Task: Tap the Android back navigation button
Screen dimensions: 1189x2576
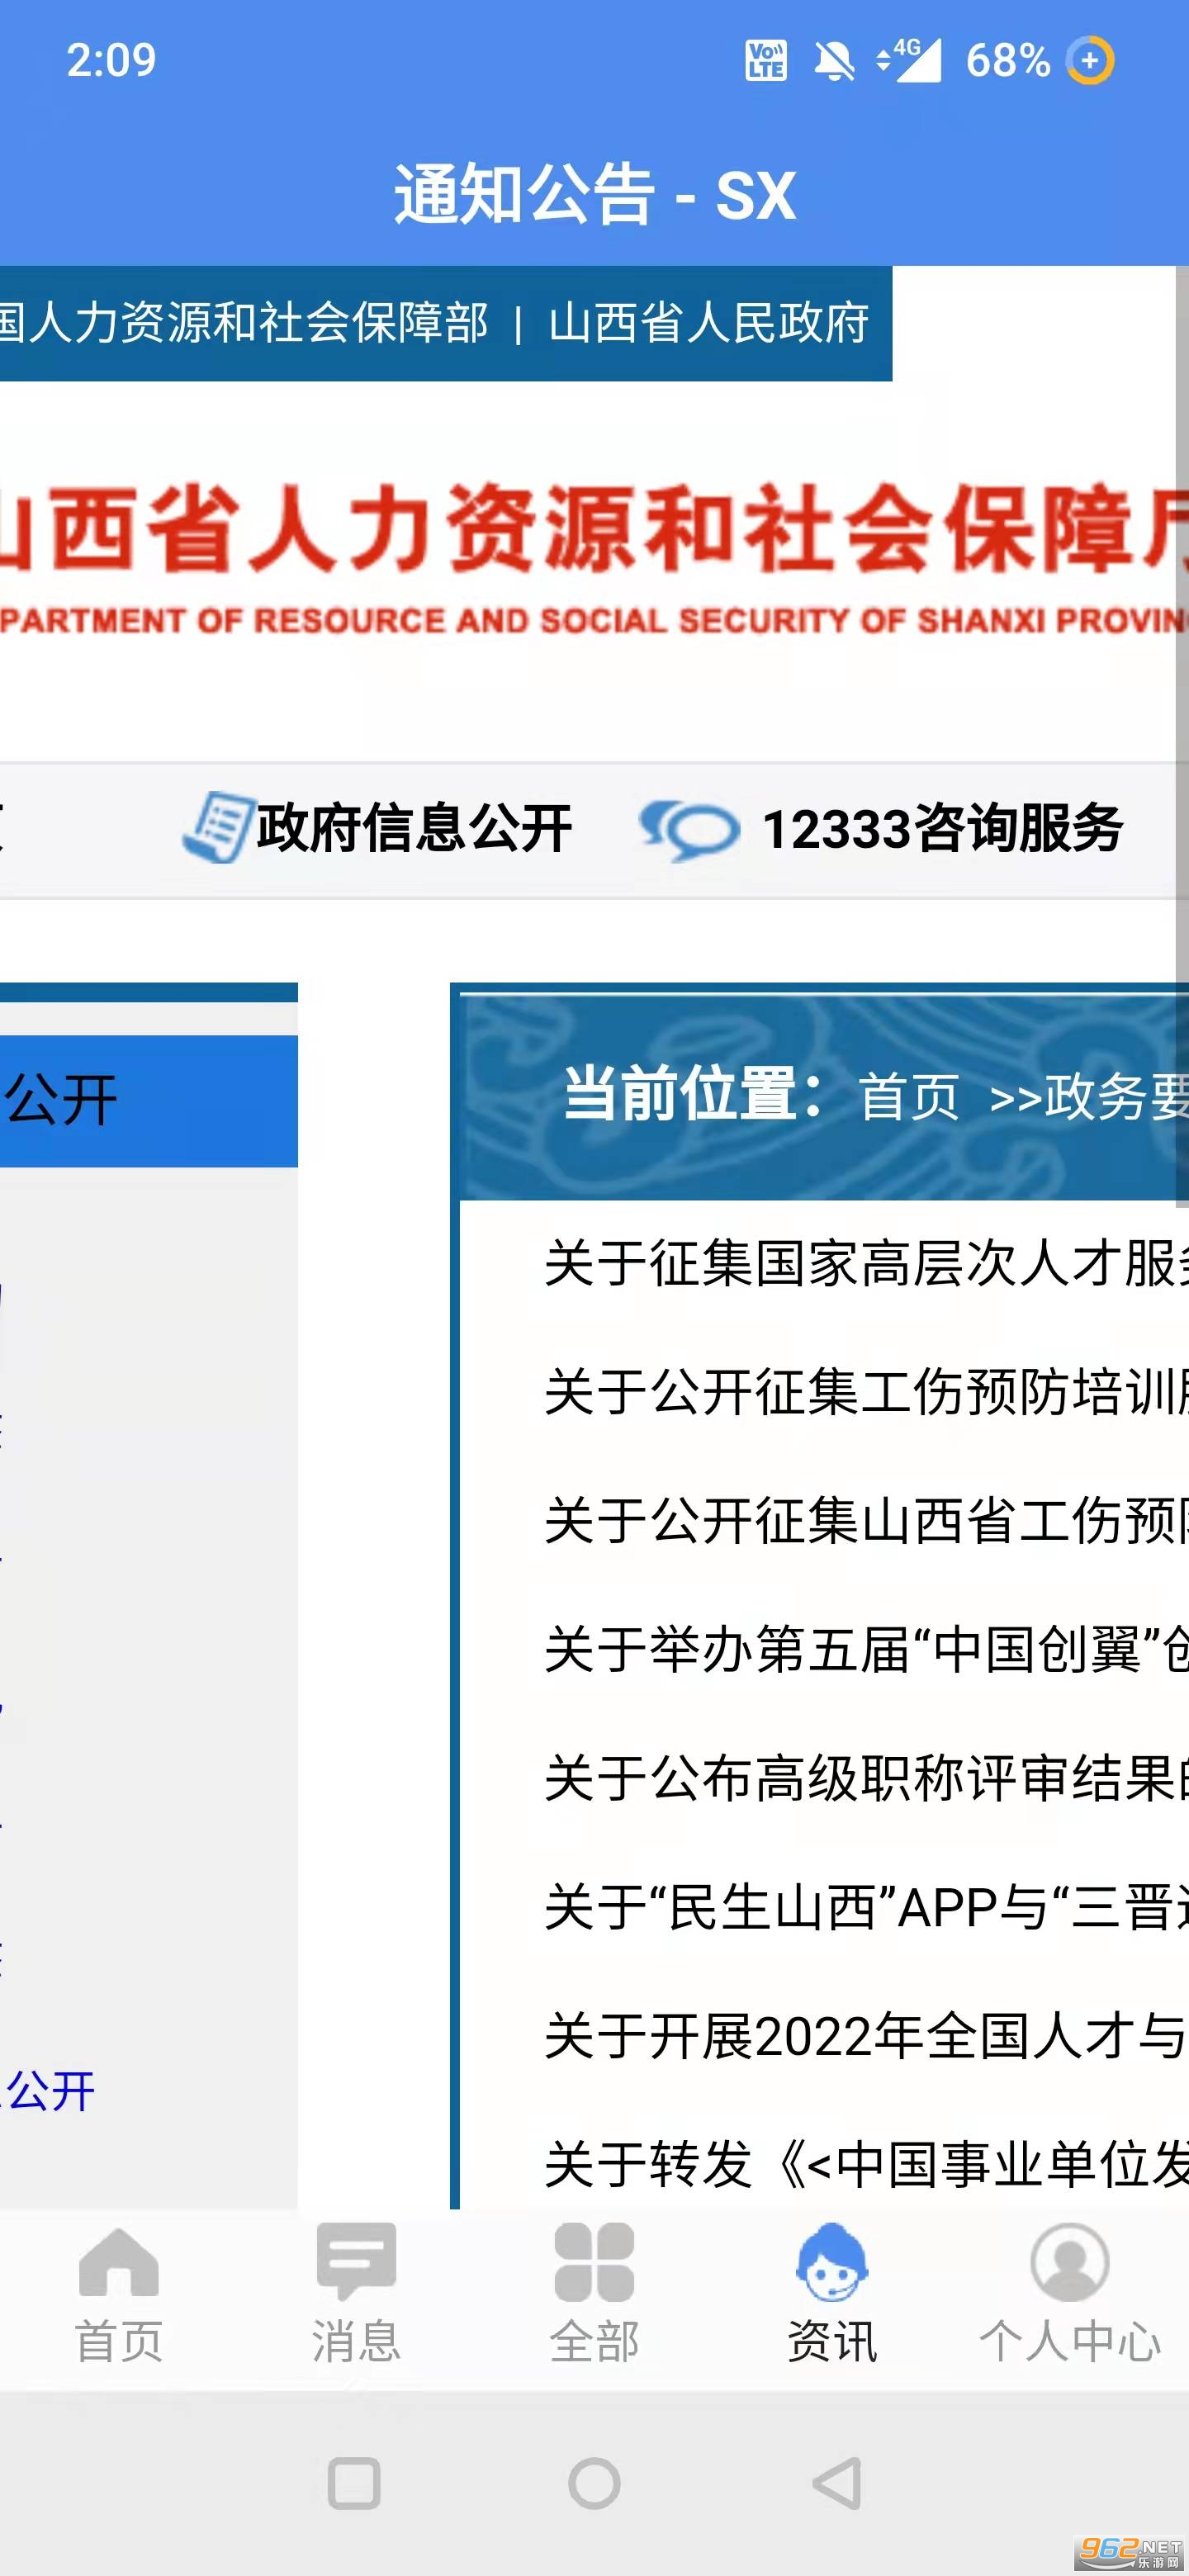Action: point(836,2483)
